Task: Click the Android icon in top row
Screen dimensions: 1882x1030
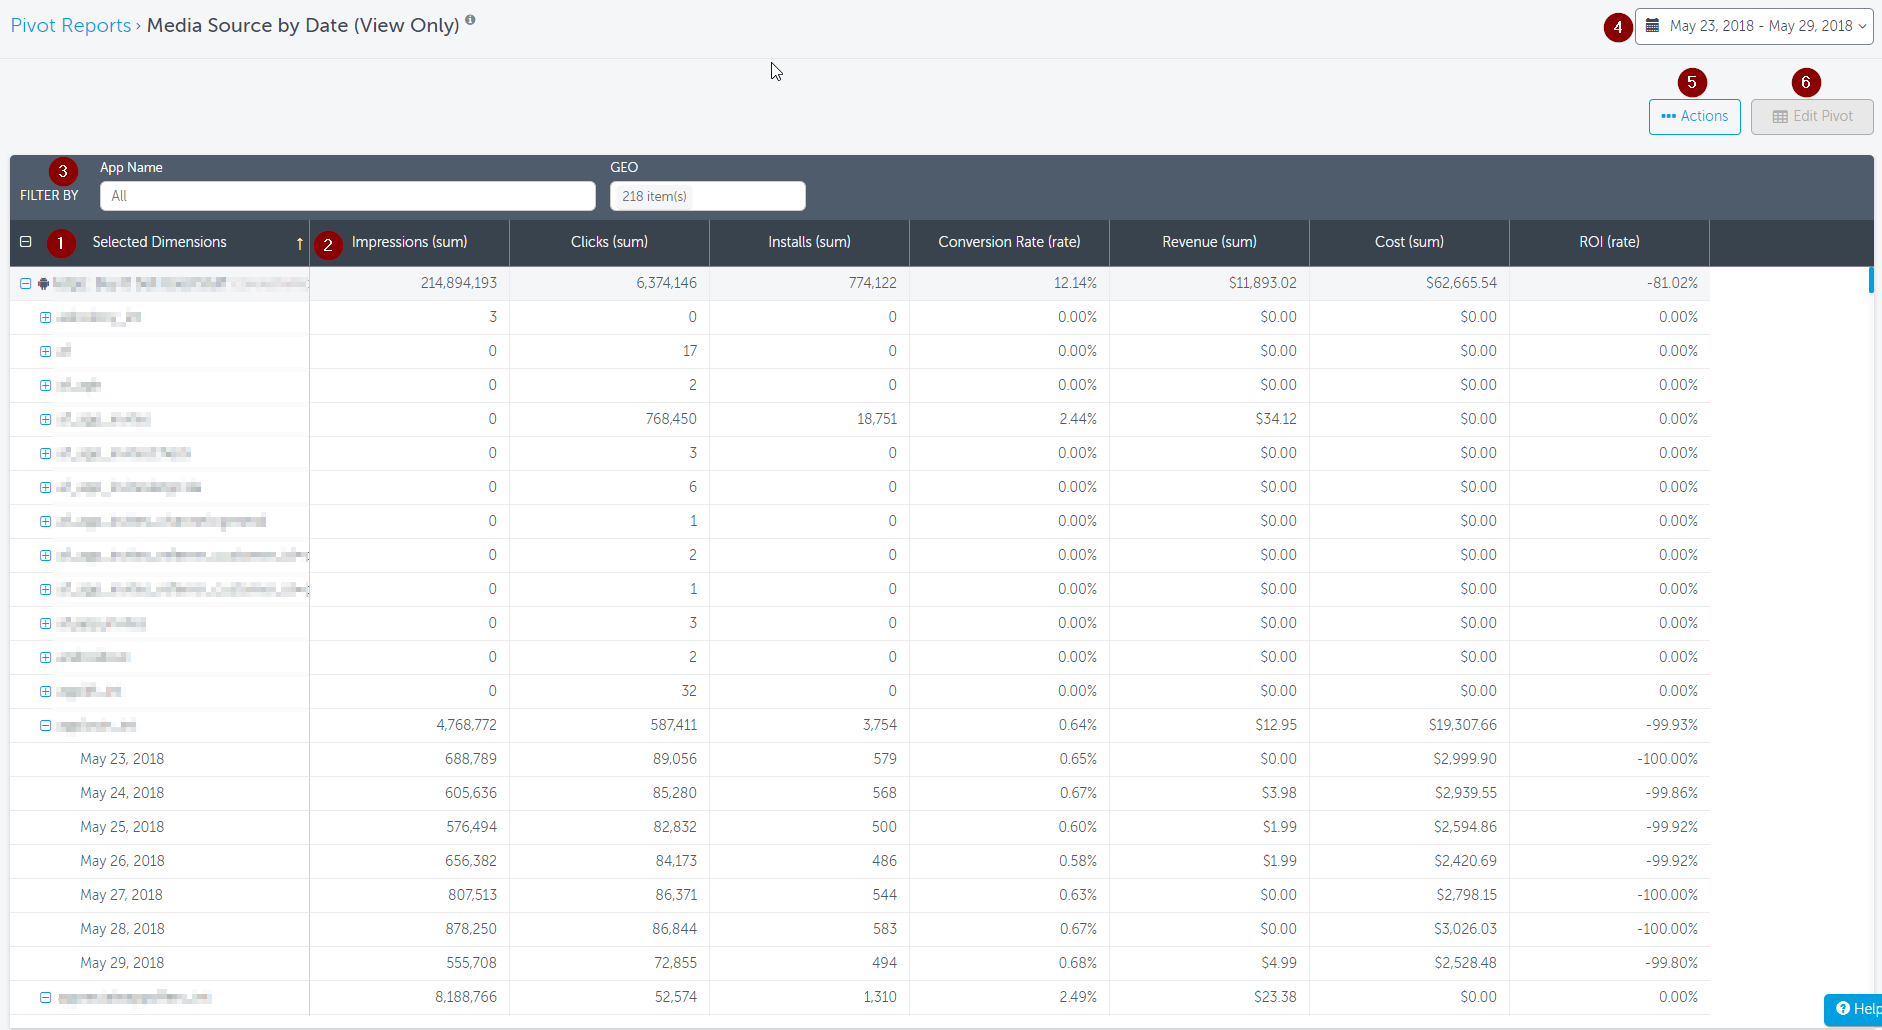Action: coord(44,284)
